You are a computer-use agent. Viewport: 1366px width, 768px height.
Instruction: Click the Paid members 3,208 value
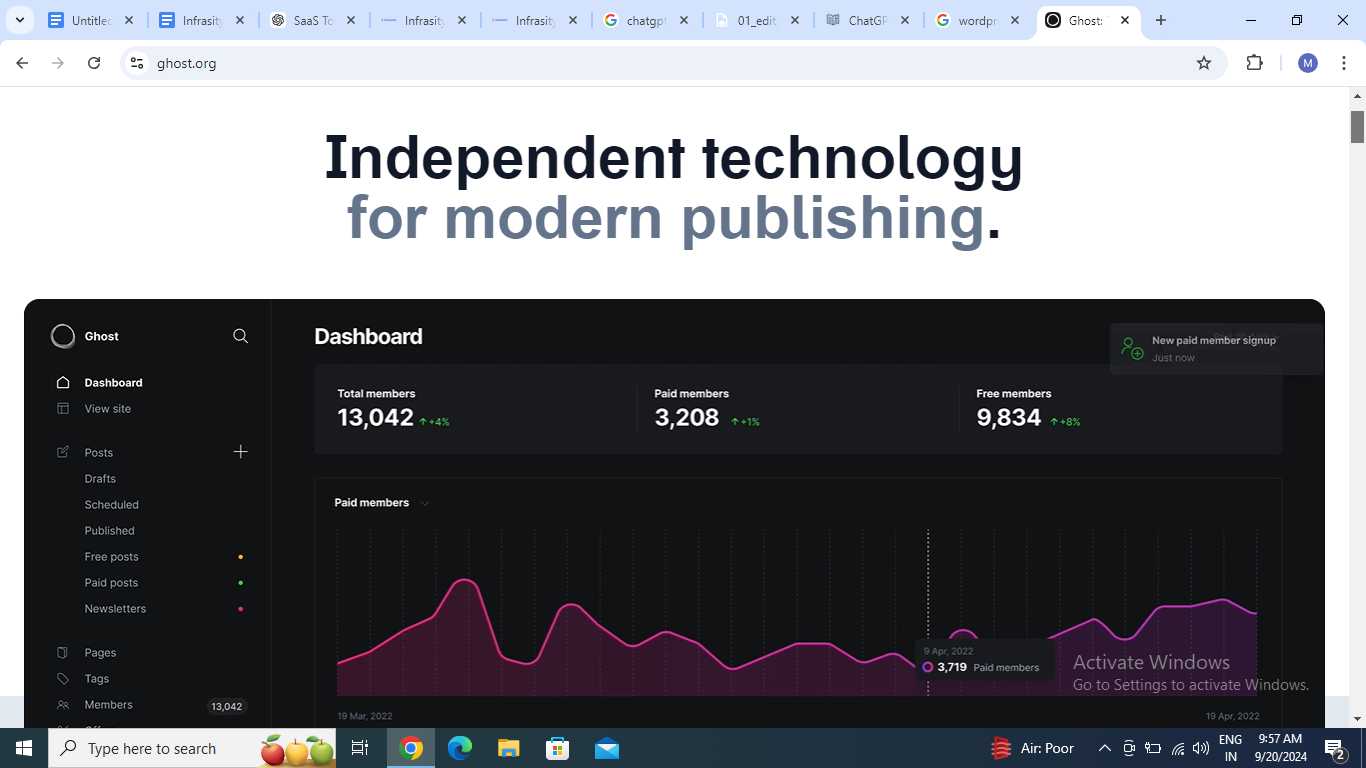tap(687, 418)
